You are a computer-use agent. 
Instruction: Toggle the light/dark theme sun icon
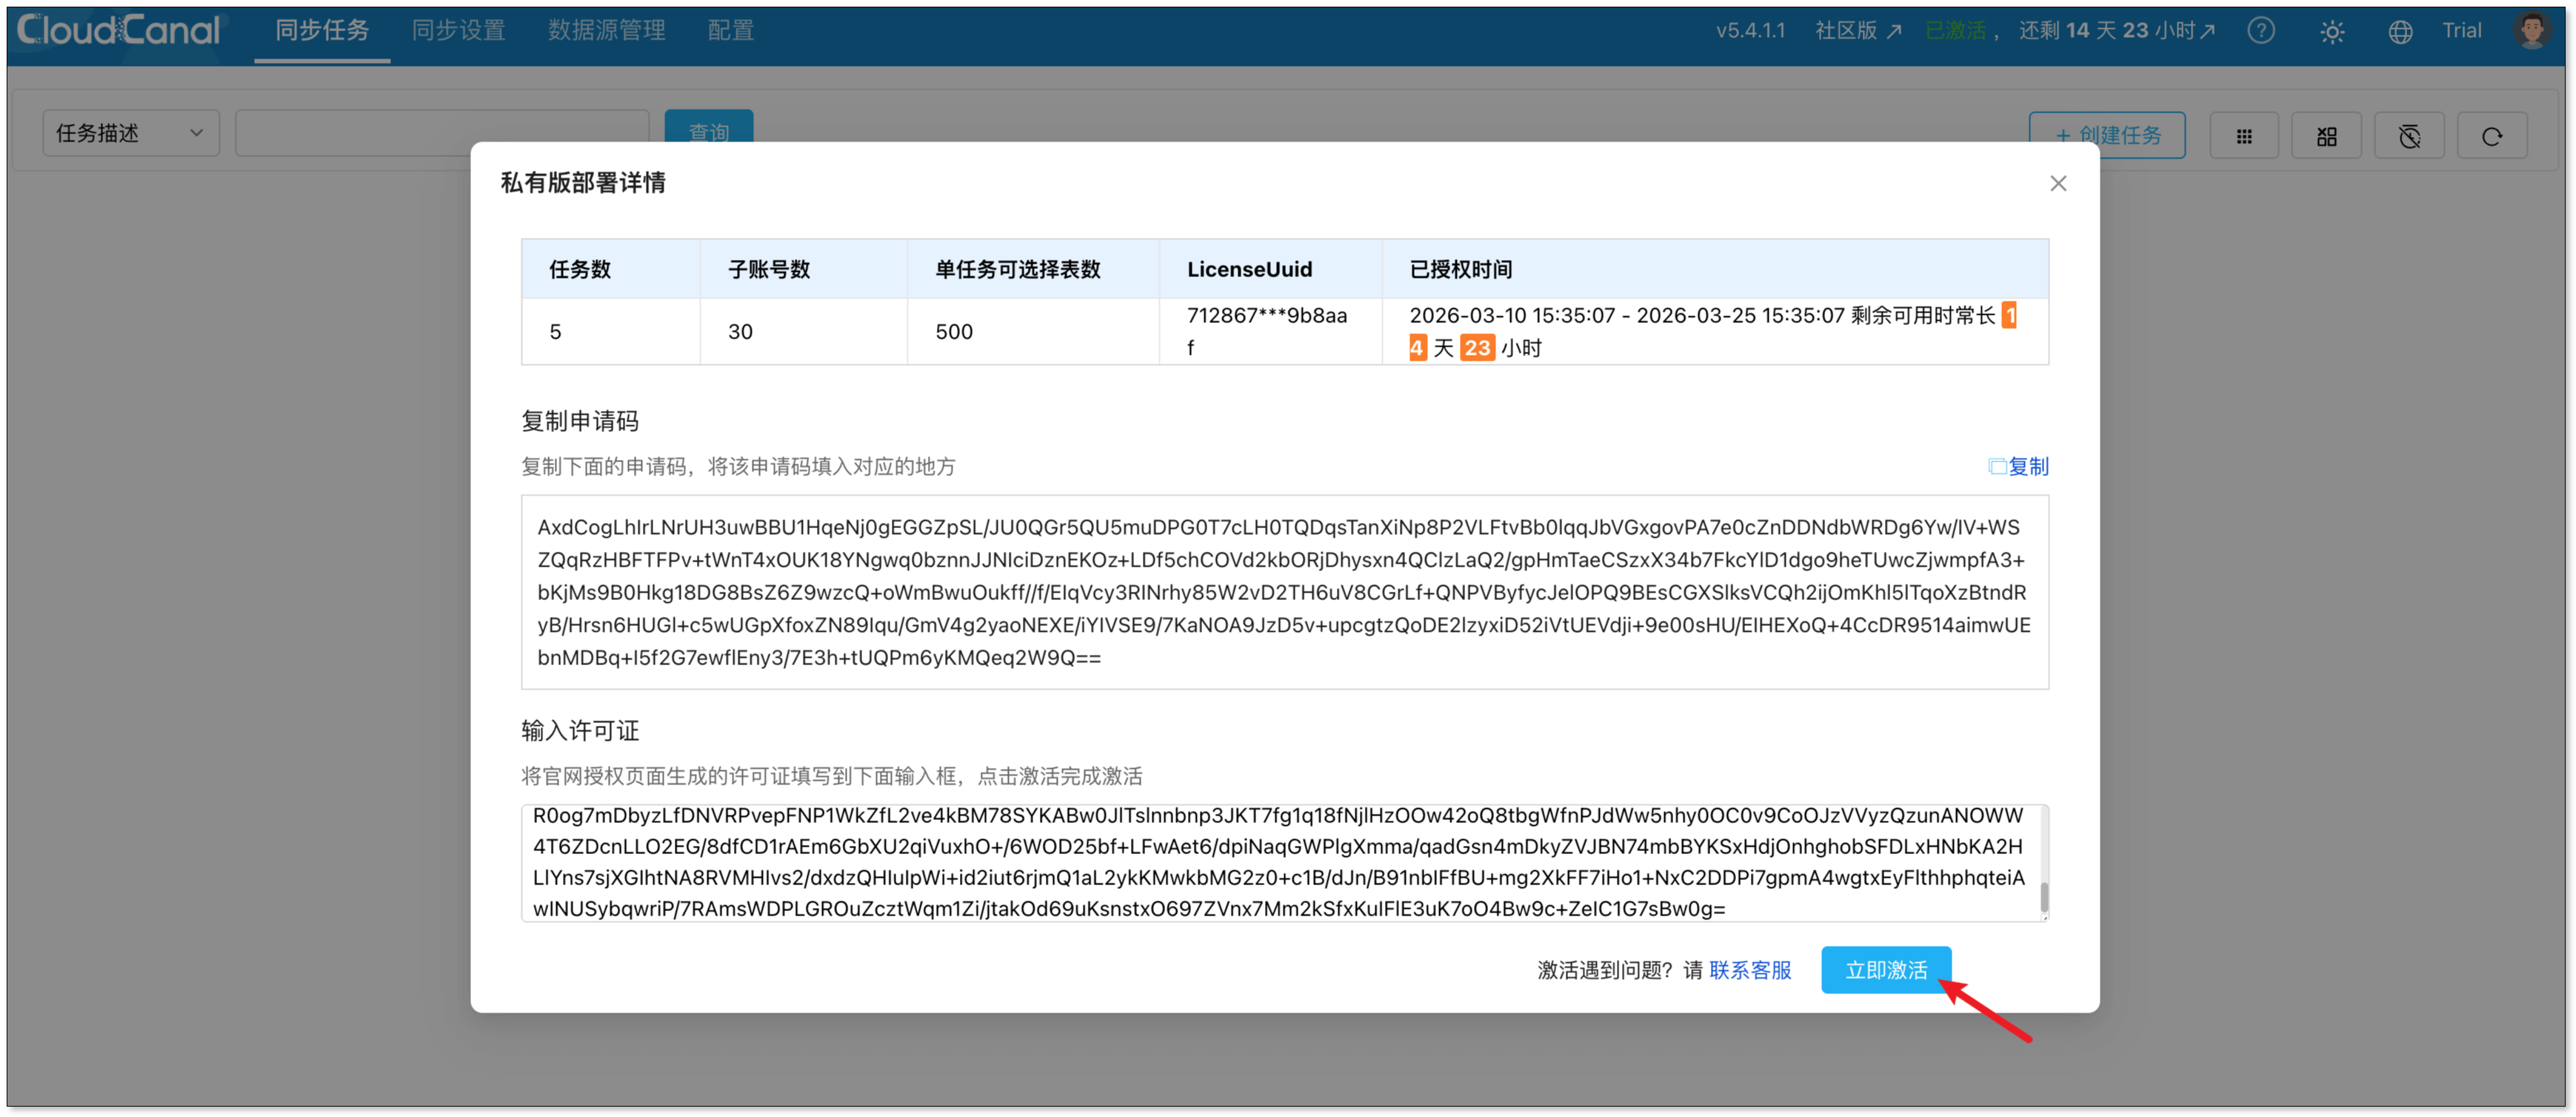coord(2332,32)
